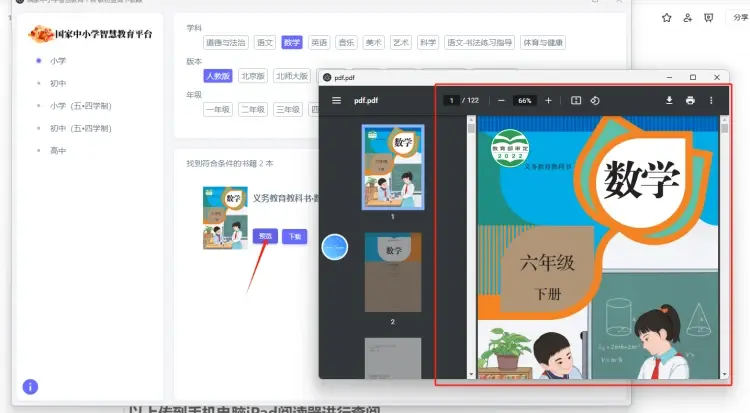Image resolution: width=750 pixels, height=413 pixels.
Task: Select the 人教版 edition
Action: click(218, 76)
